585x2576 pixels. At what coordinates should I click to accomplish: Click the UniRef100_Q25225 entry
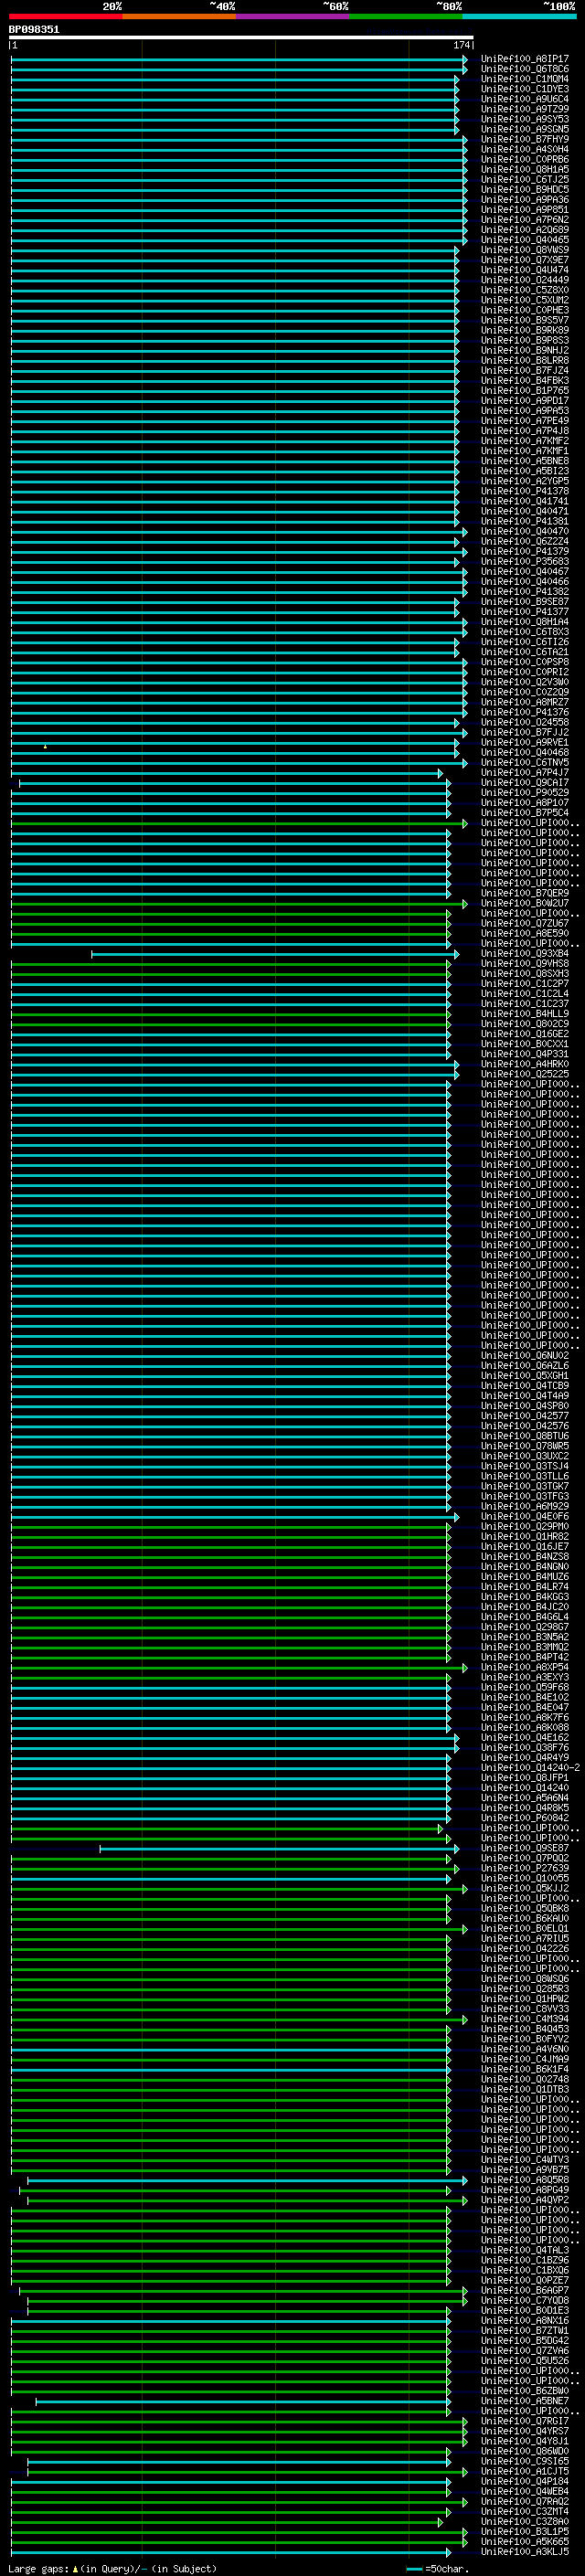pos(524,1073)
